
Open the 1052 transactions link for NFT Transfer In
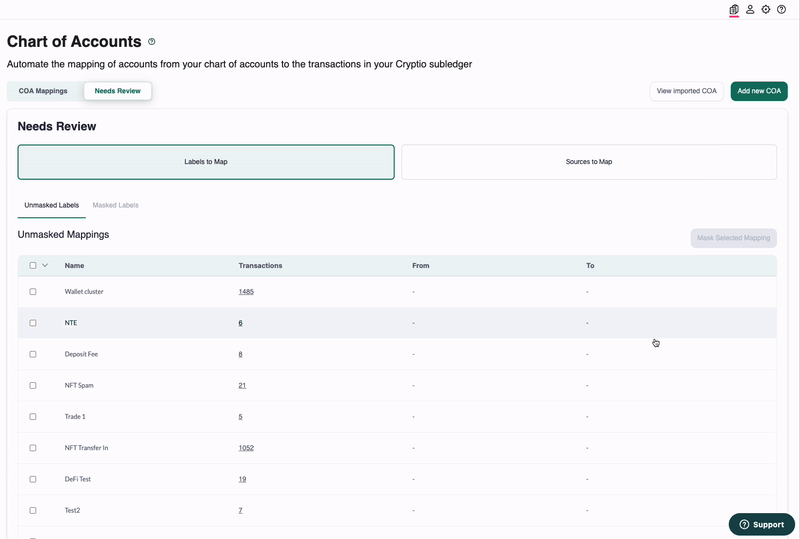coord(246,448)
